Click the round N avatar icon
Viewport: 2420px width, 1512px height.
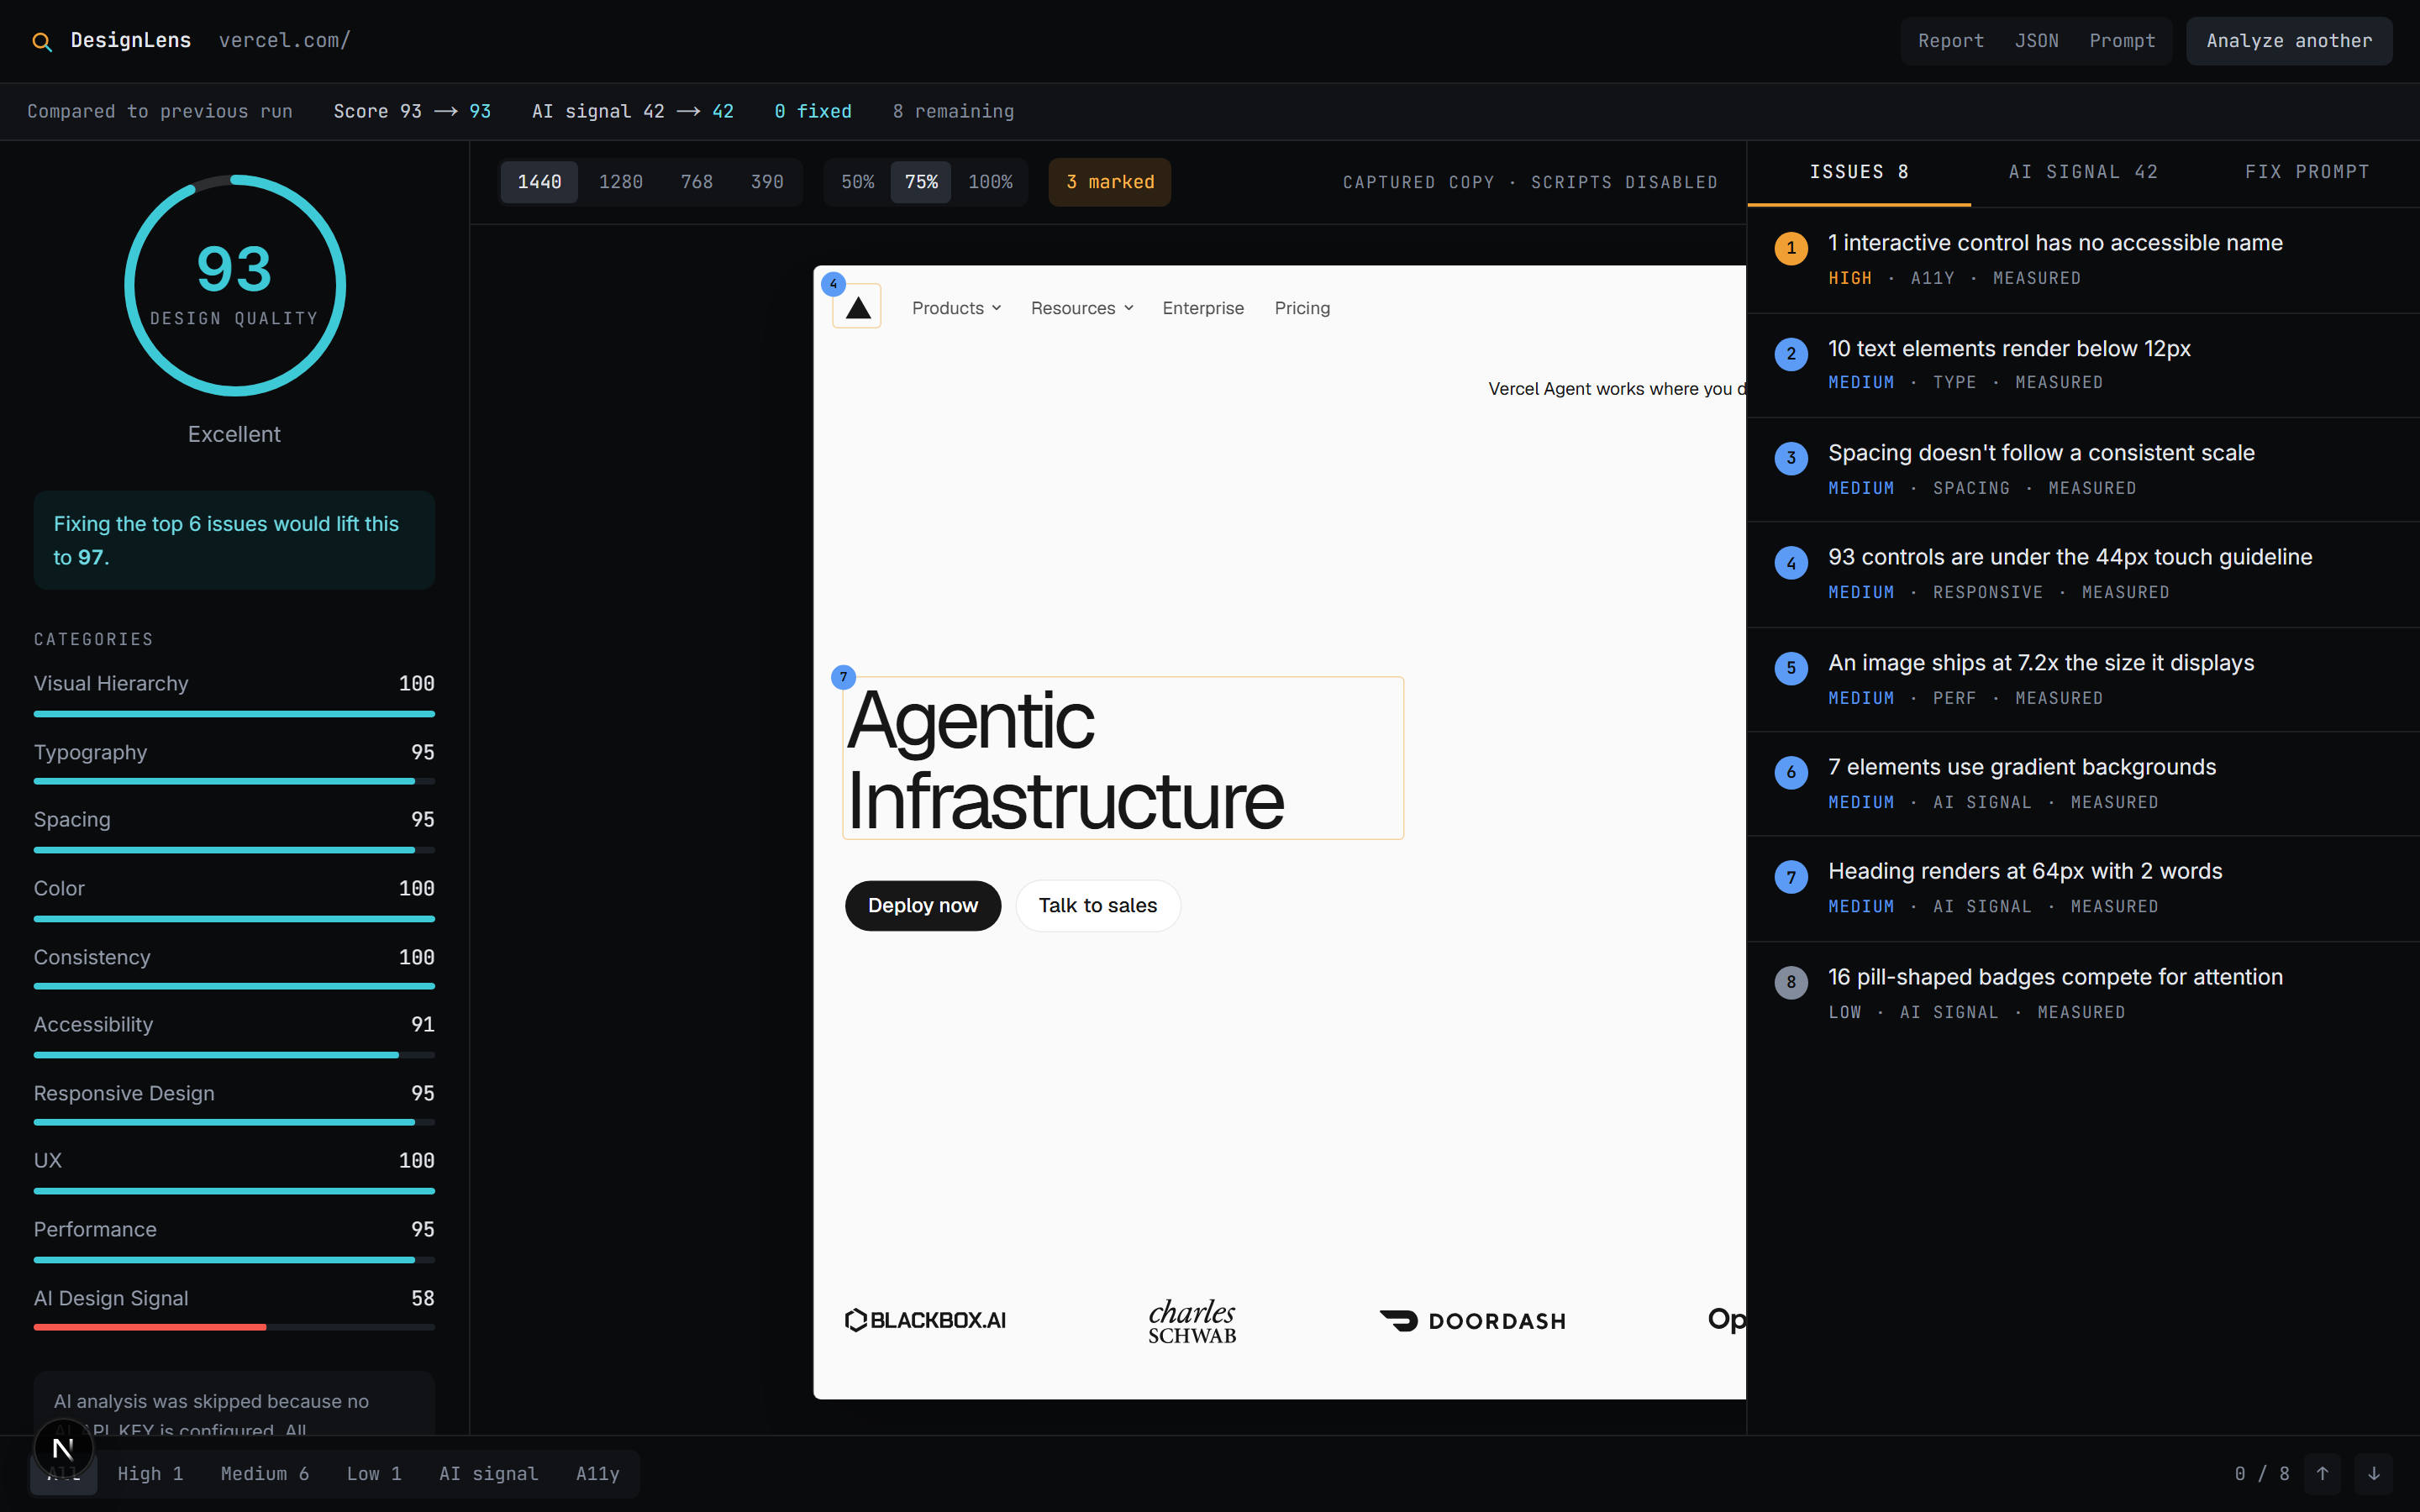(63, 1448)
